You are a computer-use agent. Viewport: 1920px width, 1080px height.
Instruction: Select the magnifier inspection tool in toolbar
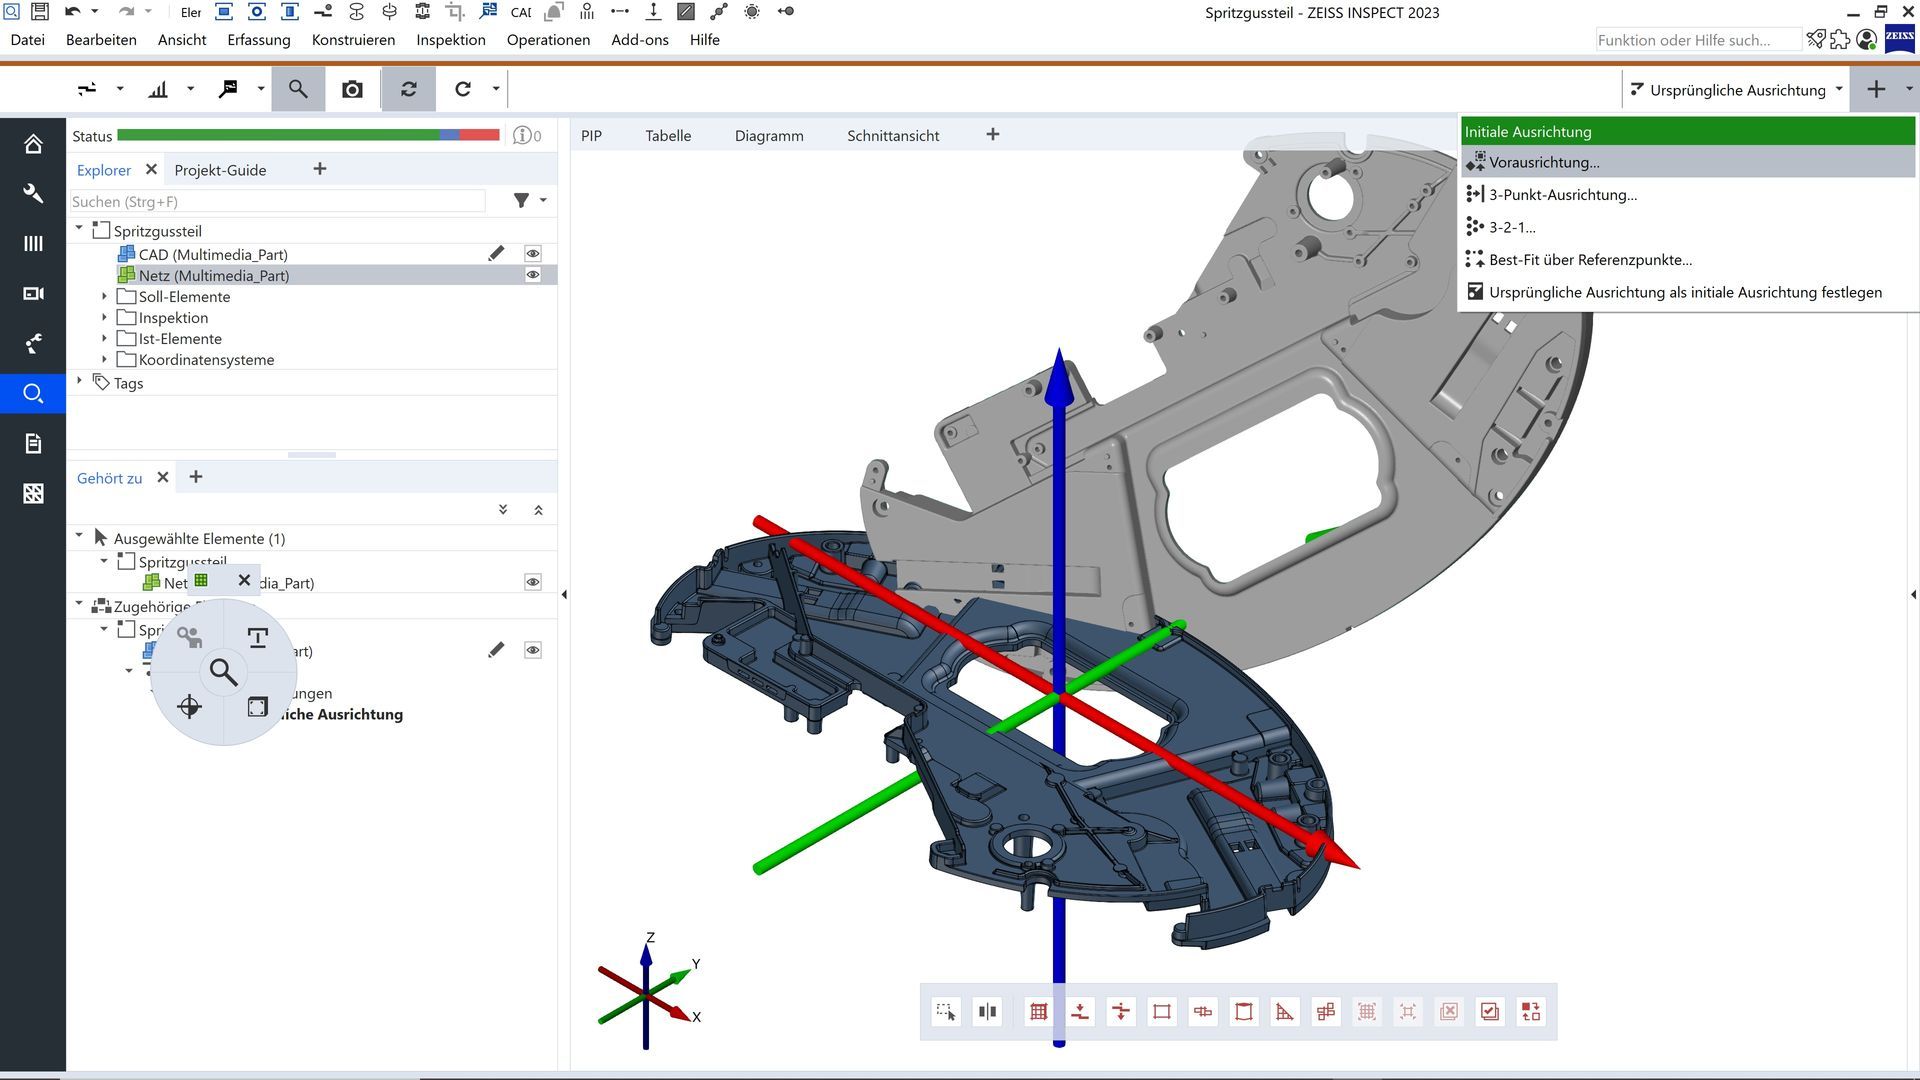(298, 89)
